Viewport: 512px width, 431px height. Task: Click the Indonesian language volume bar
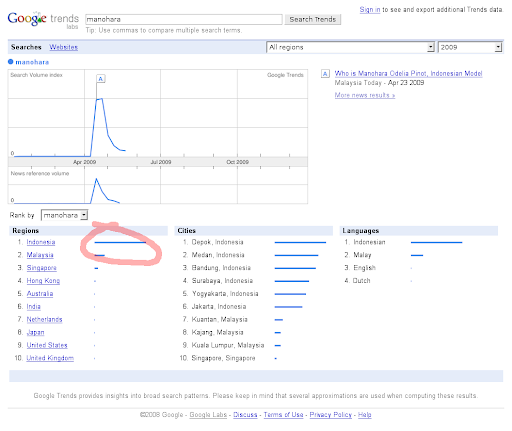436,242
